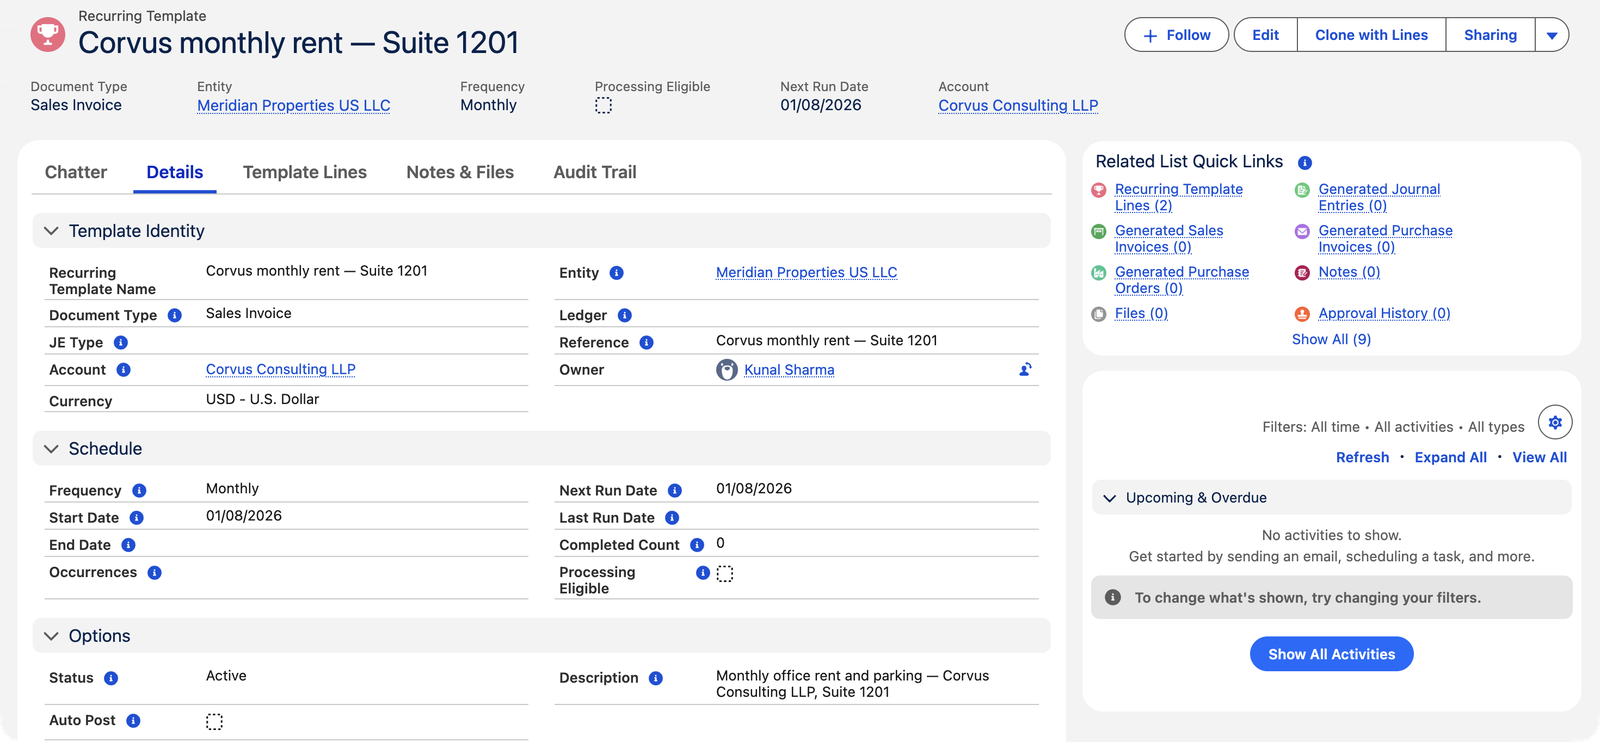Click info icon next to Reference

click(x=647, y=342)
